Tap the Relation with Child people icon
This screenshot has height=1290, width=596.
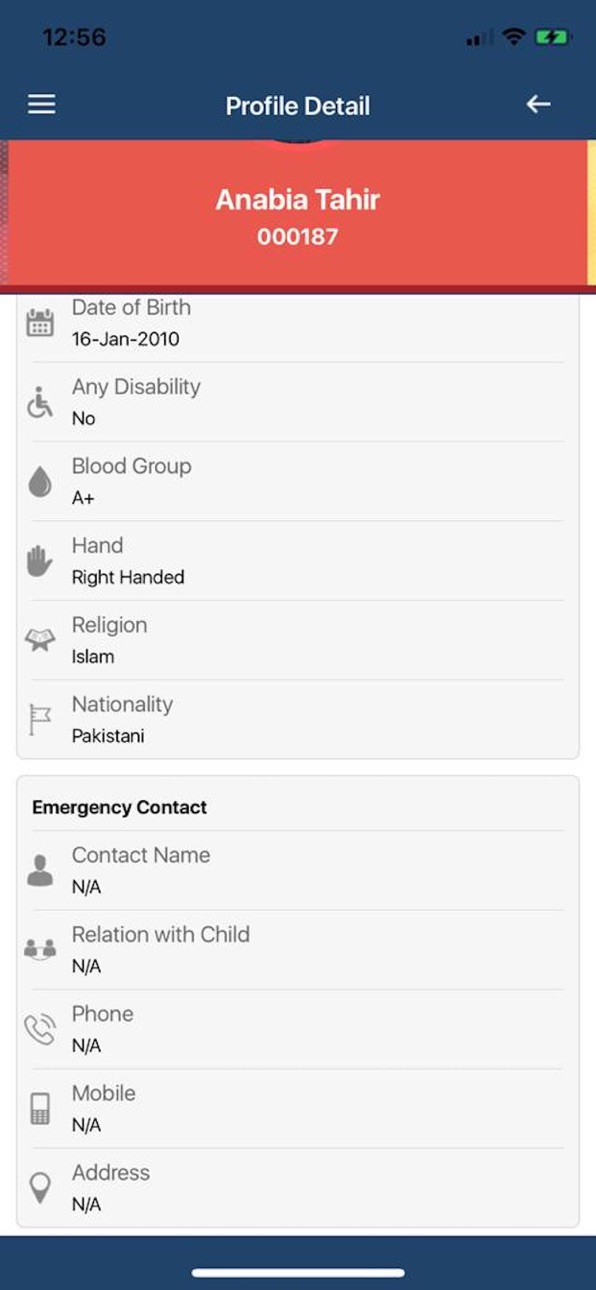pyautogui.click(x=40, y=950)
